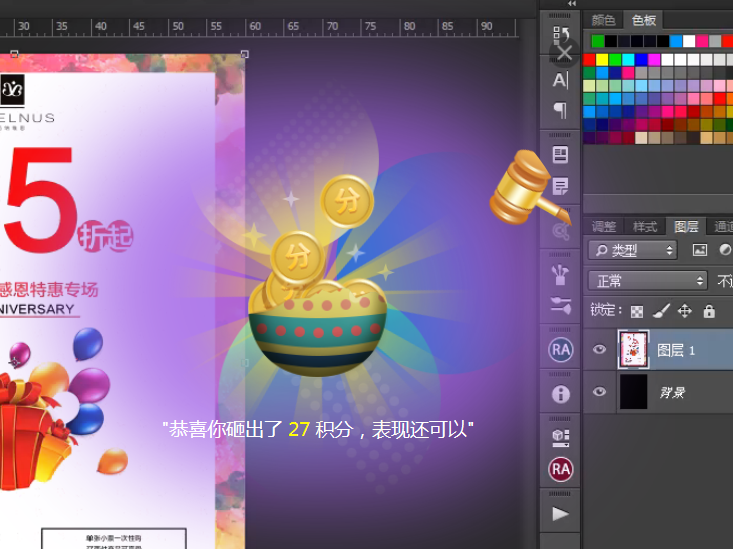
Task: Click the 背景 layer name
Action: coord(672,392)
